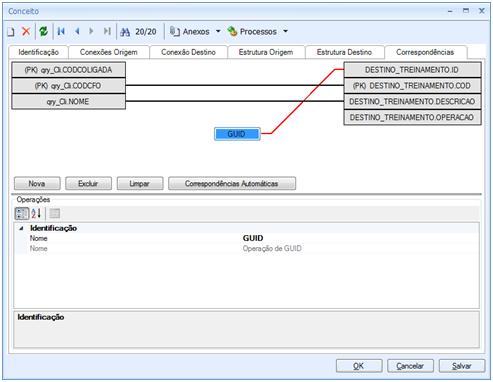Viewport: 493px width, 382px height.
Task: Click the green refresh icon
Action: coord(43,31)
